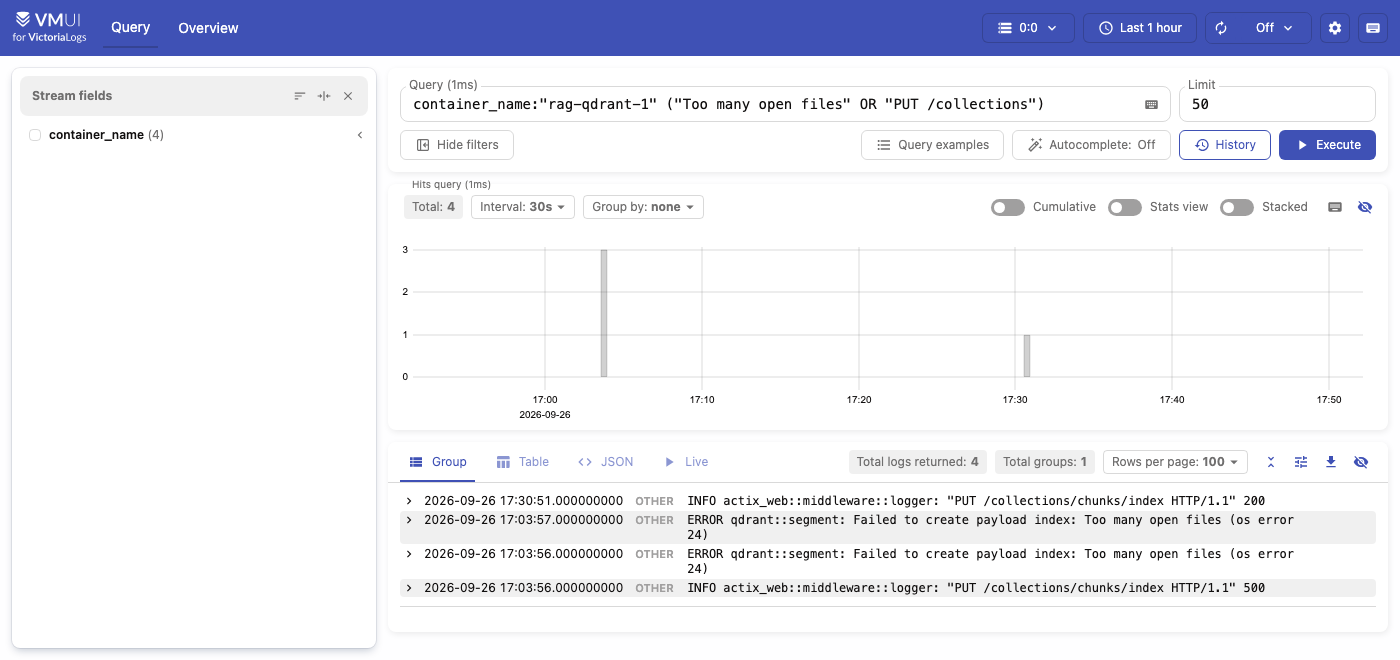Click the keyboard icon in query field
This screenshot has width=1400, height=660.
click(1151, 104)
